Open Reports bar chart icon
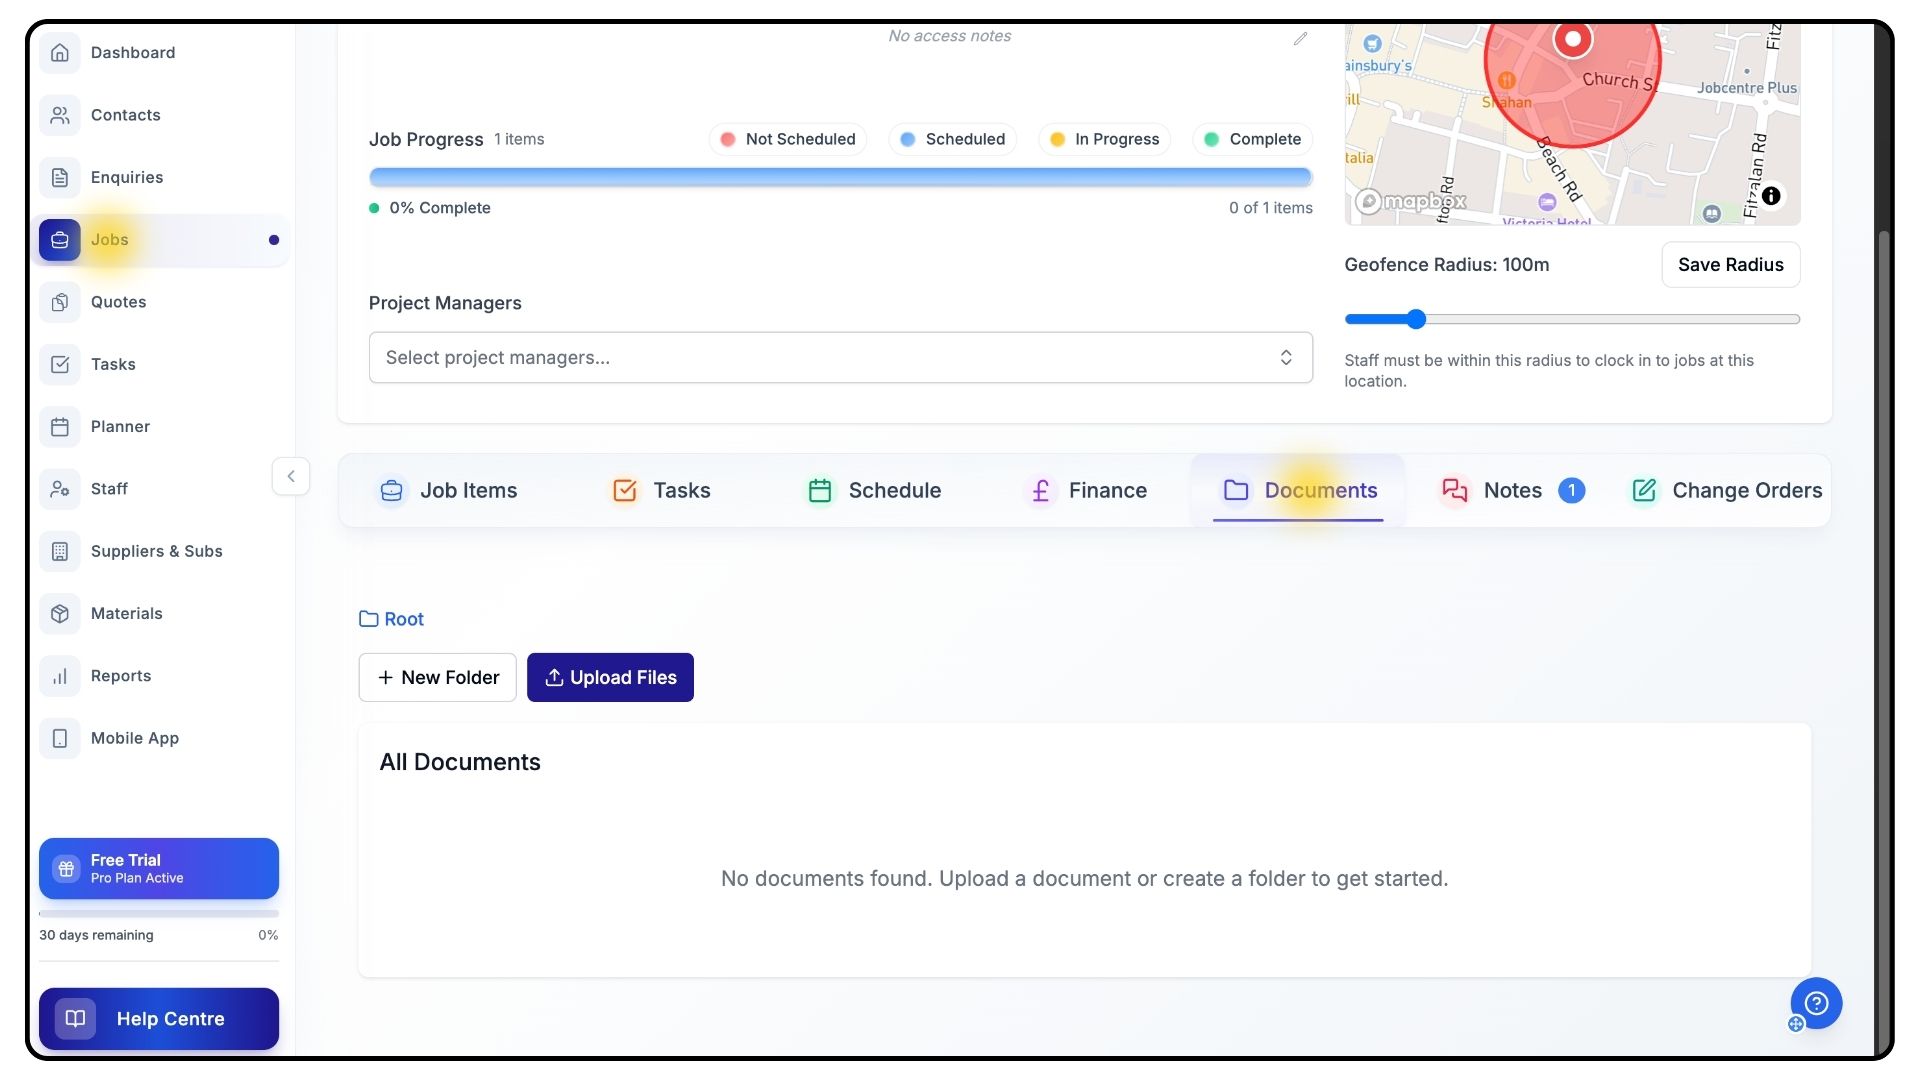The width and height of the screenshot is (1920, 1080). point(60,676)
